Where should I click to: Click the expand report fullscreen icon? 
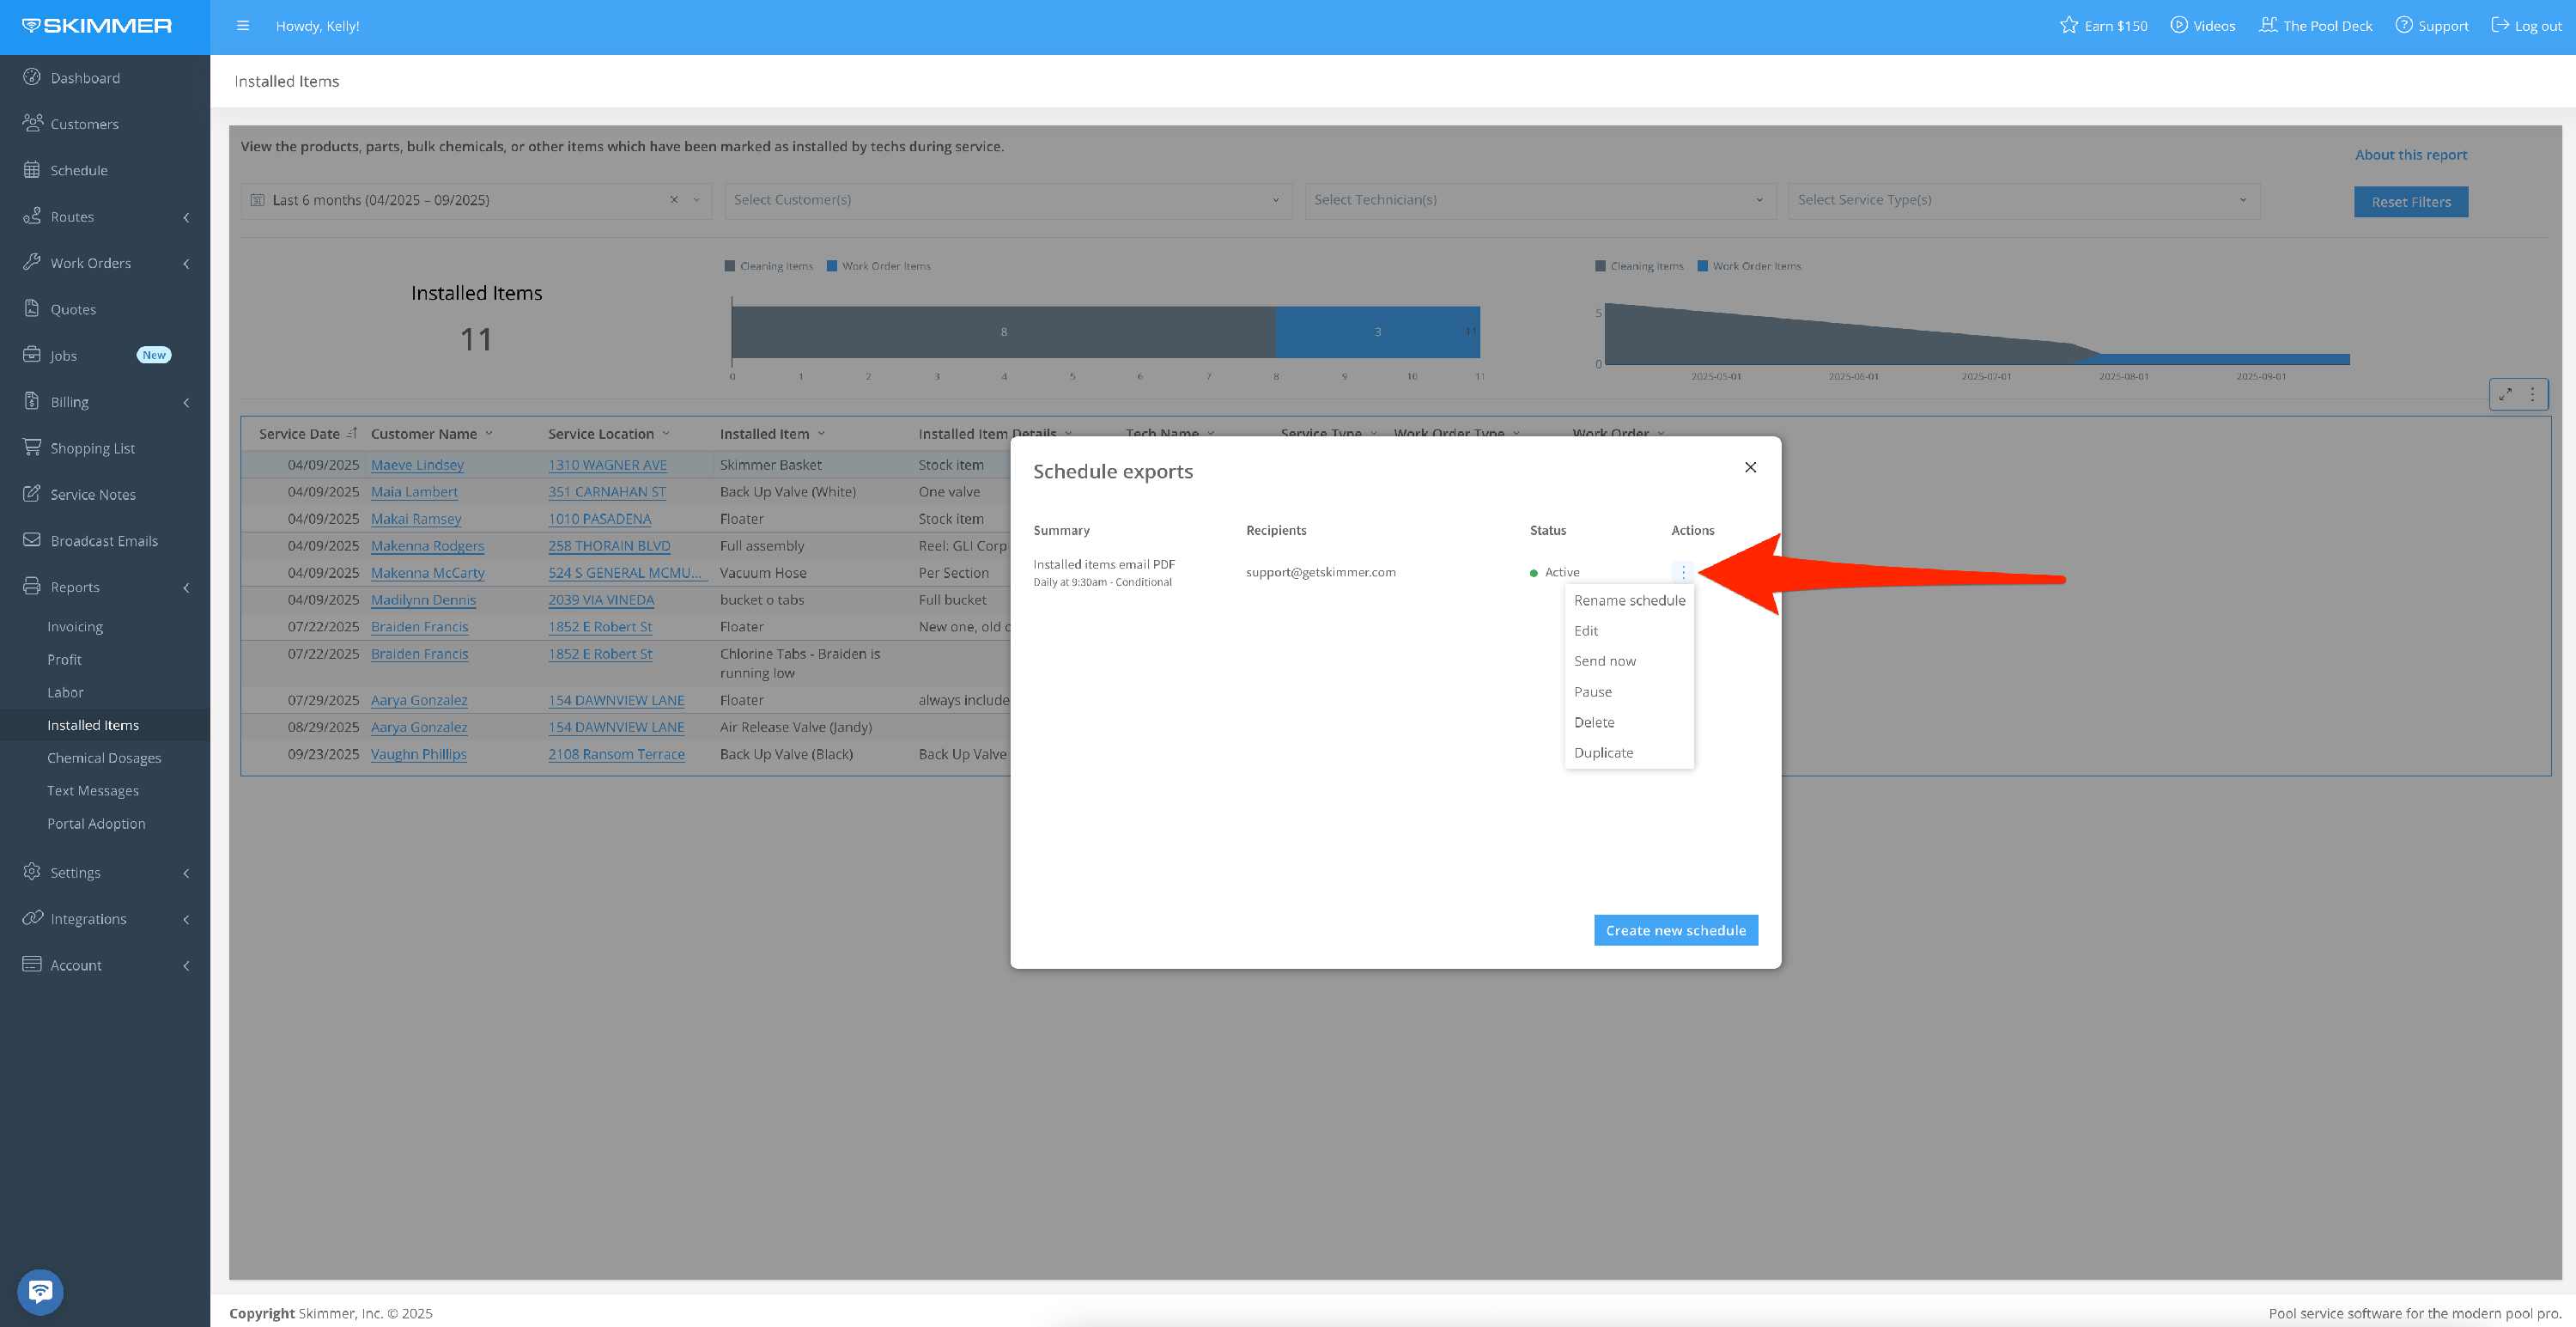2505,395
